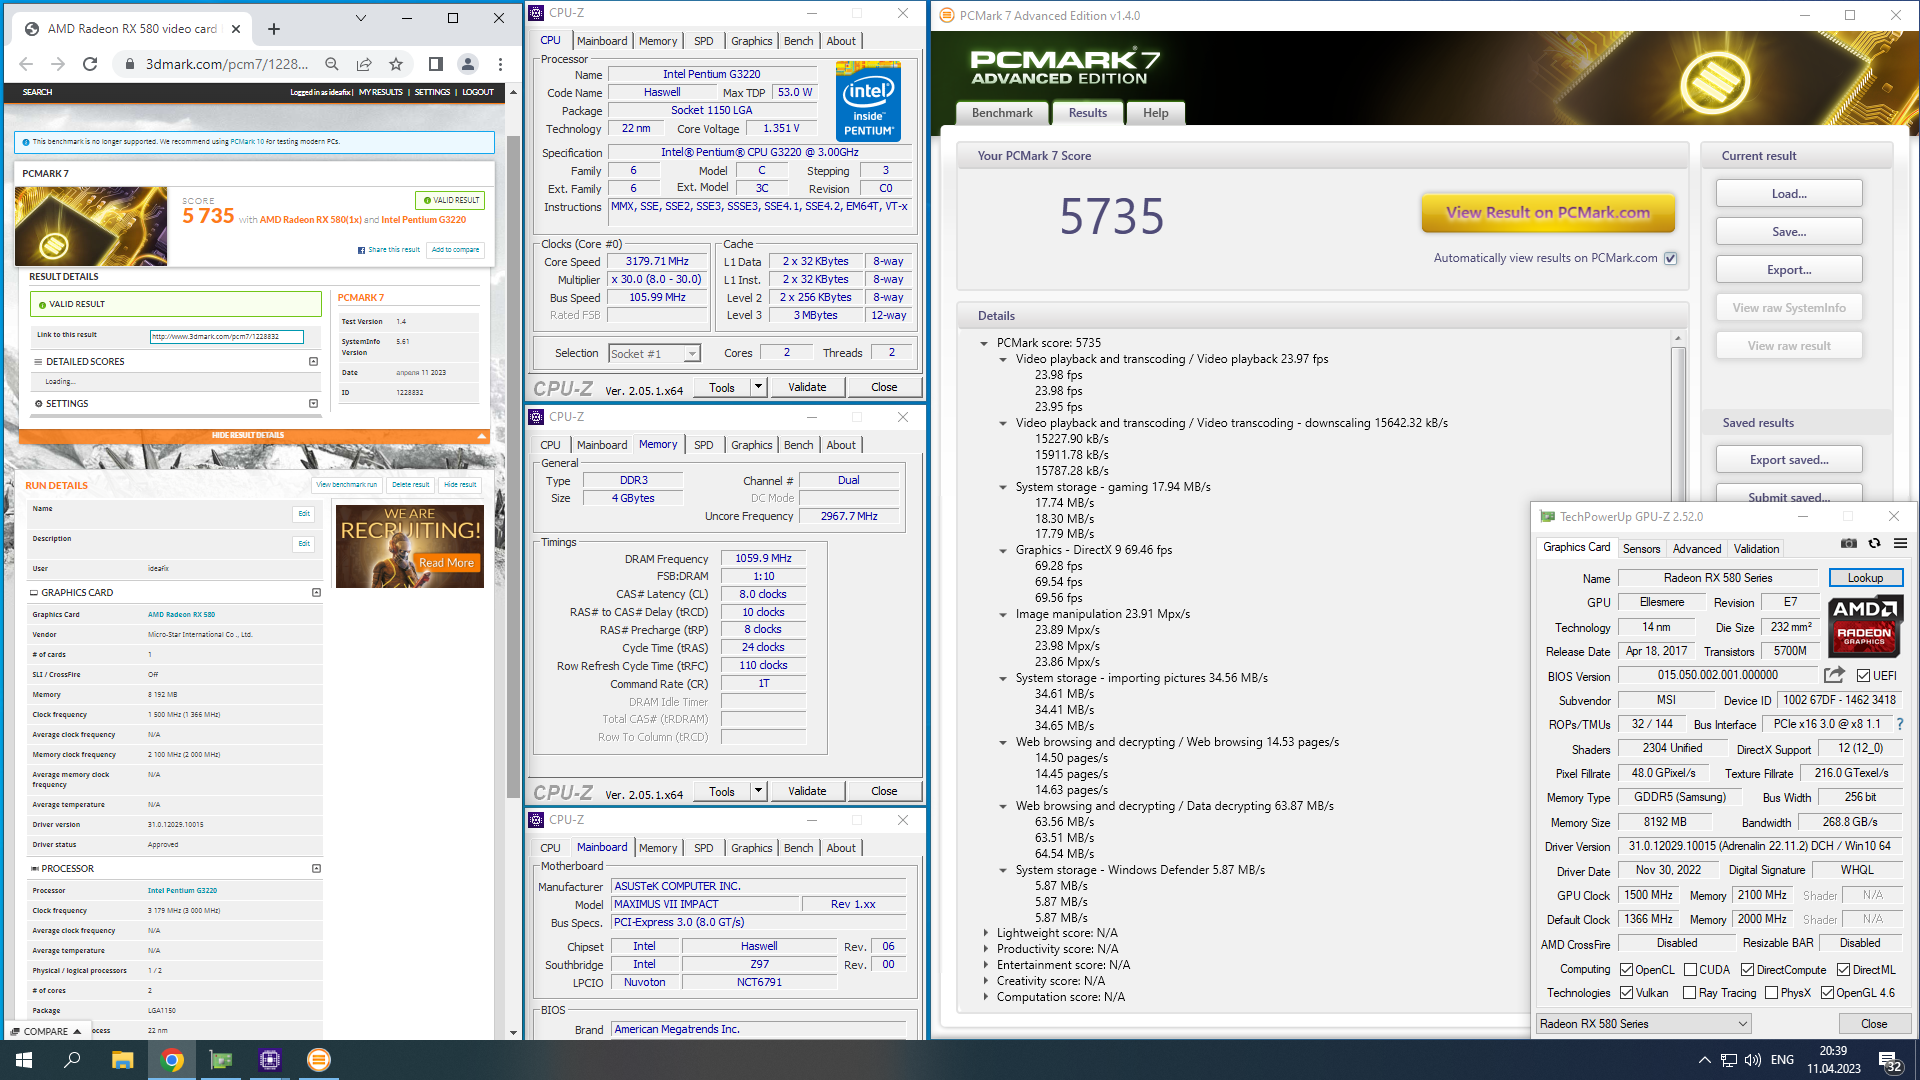The width and height of the screenshot is (1920, 1080).
Task: Open the Windows notification center icon
Action: 1890,1061
